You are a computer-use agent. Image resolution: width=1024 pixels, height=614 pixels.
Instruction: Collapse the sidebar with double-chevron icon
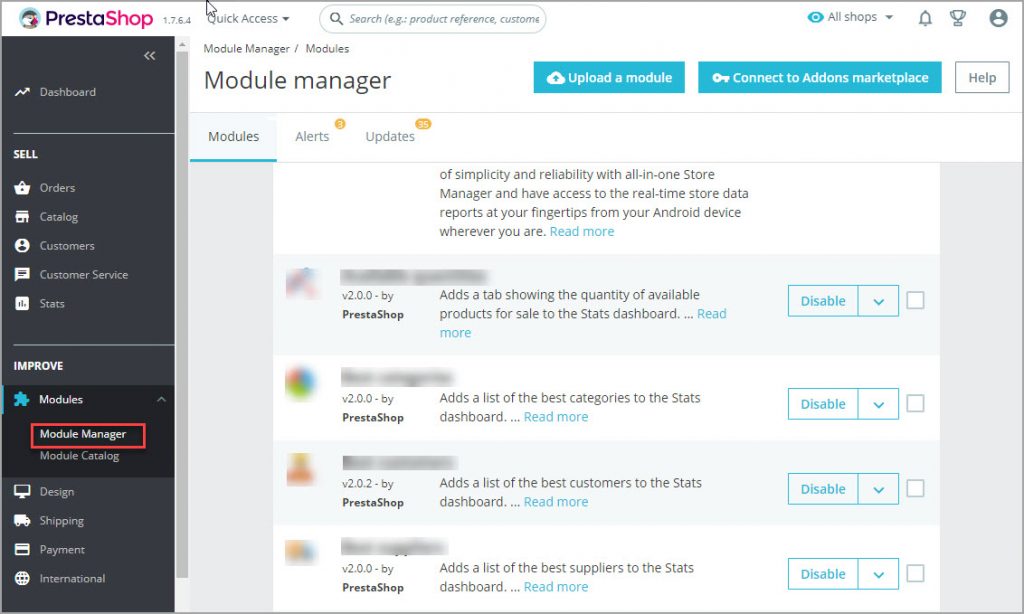(x=150, y=56)
